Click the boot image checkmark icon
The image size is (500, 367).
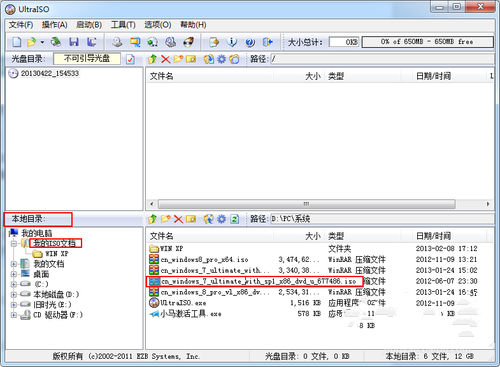pos(130,59)
